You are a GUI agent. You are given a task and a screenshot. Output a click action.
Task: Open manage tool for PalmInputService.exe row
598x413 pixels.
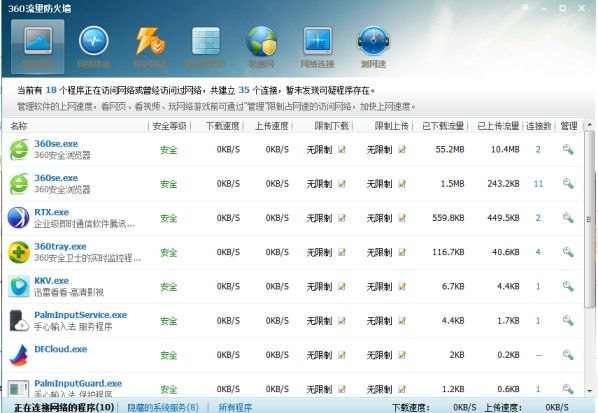point(568,321)
